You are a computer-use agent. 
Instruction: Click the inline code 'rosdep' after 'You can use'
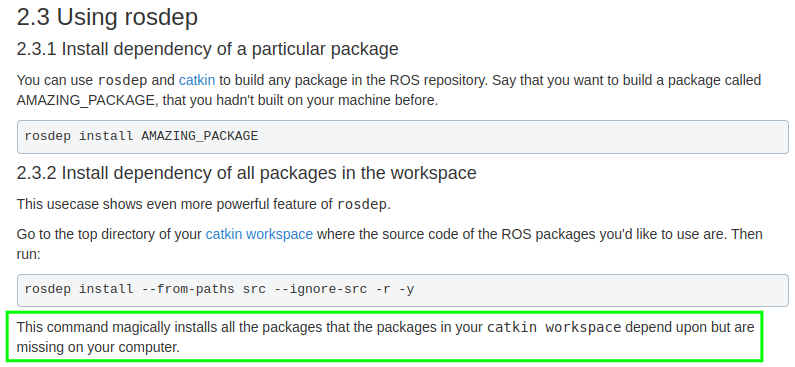click(x=123, y=81)
